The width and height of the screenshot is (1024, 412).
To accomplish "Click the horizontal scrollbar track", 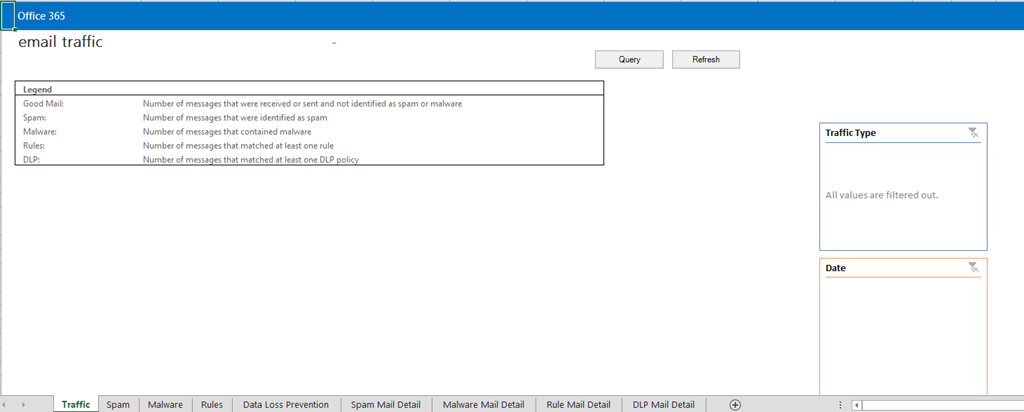I will [x=940, y=405].
